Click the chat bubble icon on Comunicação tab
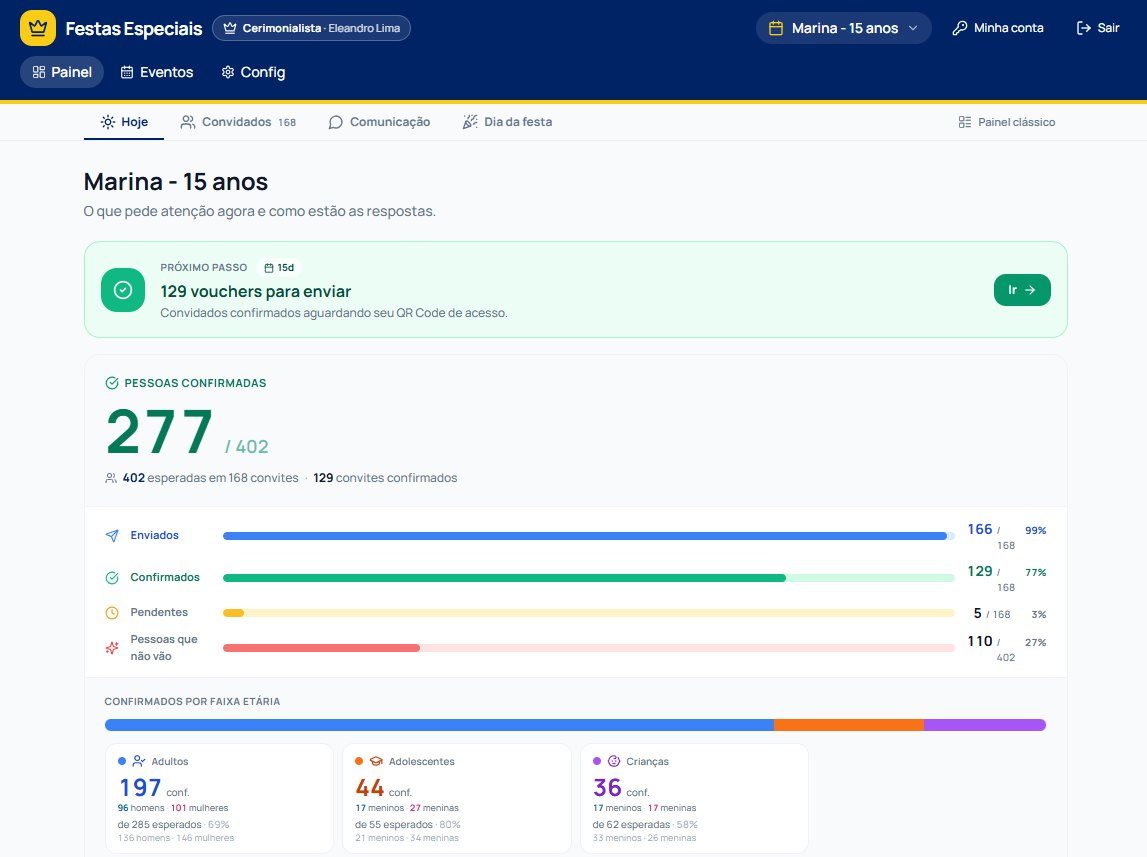Image resolution: width=1147 pixels, height=857 pixels. pyautogui.click(x=336, y=122)
